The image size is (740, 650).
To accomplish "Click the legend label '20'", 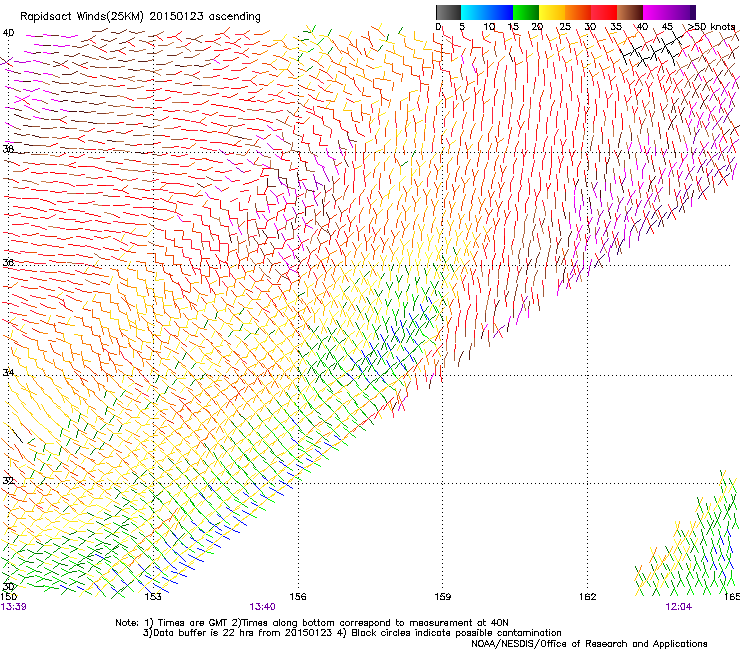I will click(x=538, y=27).
